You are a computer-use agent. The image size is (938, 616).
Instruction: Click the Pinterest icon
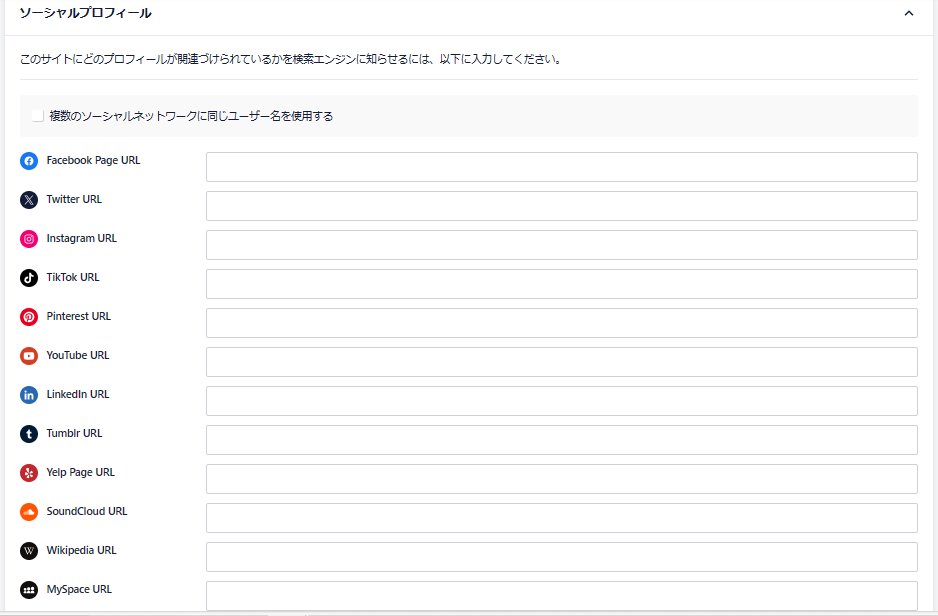coord(29,317)
